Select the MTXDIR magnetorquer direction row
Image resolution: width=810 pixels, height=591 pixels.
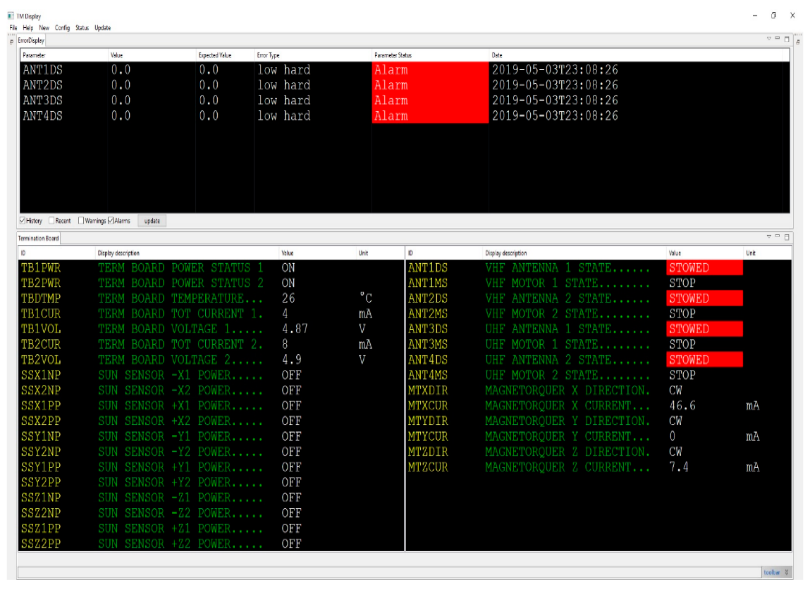[599, 391]
